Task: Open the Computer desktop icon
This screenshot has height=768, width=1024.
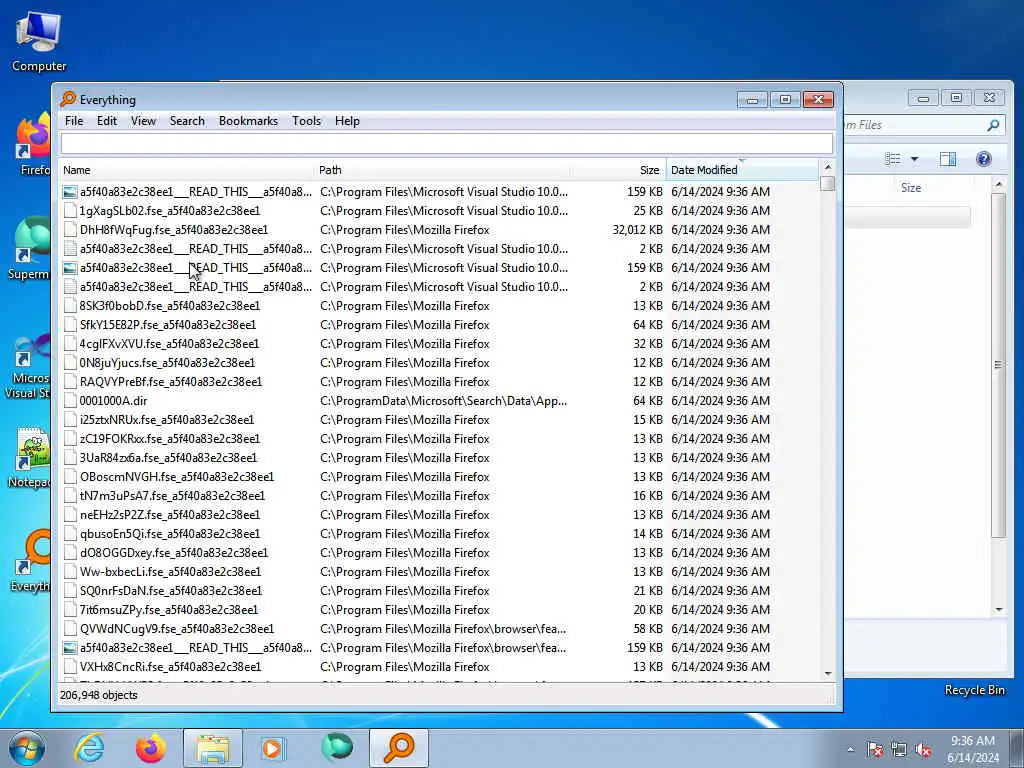Action: [x=39, y=42]
